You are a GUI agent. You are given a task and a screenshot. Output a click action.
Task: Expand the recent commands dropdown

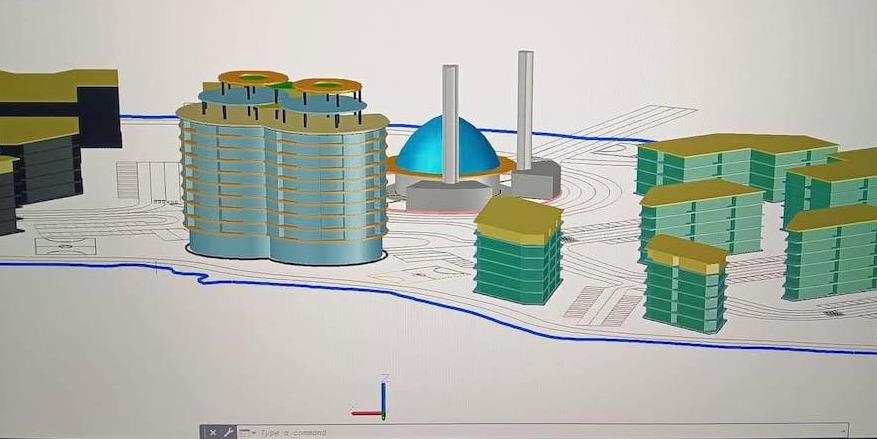pos(246,433)
